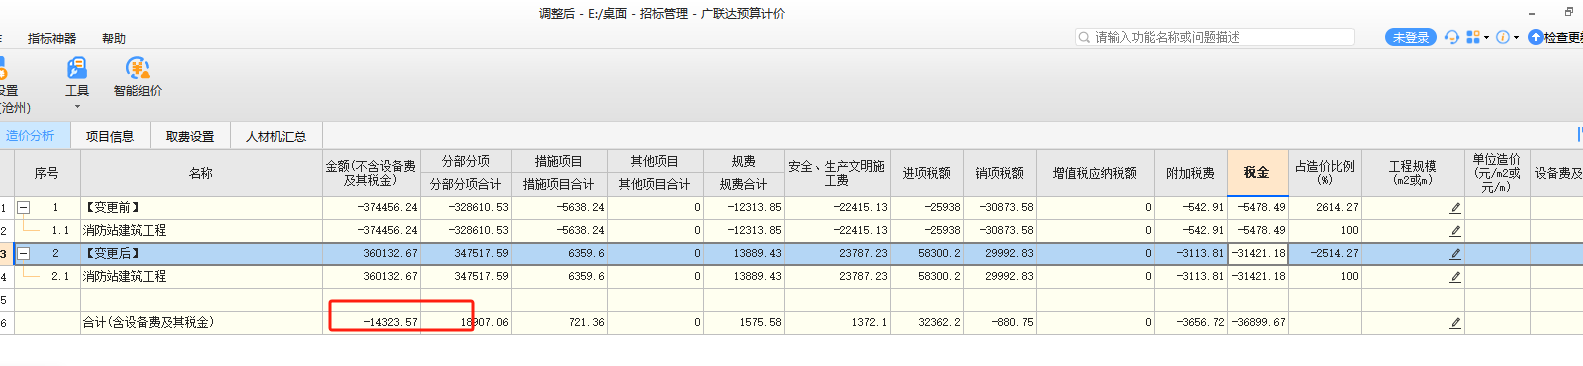Image resolution: width=1583 pixels, height=366 pixels.
Task: Expand the dropdown arrow under 工具
Action: pyautogui.click(x=77, y=107)
